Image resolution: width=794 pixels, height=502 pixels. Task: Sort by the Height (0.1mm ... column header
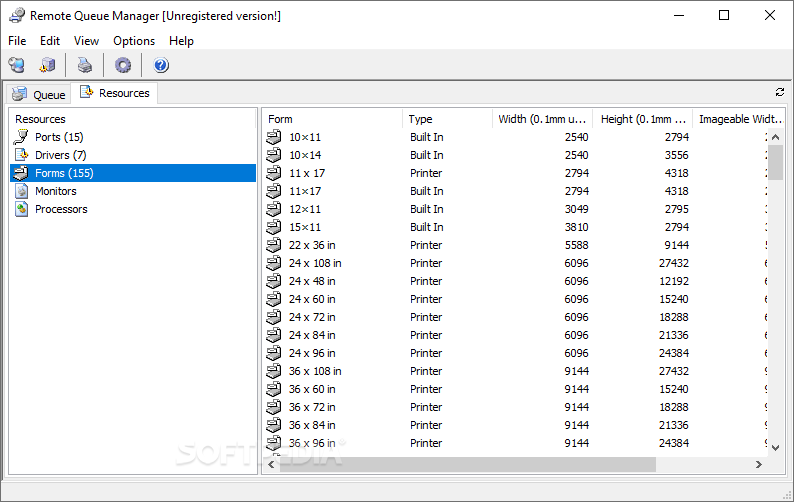click(x=643, y=119)
